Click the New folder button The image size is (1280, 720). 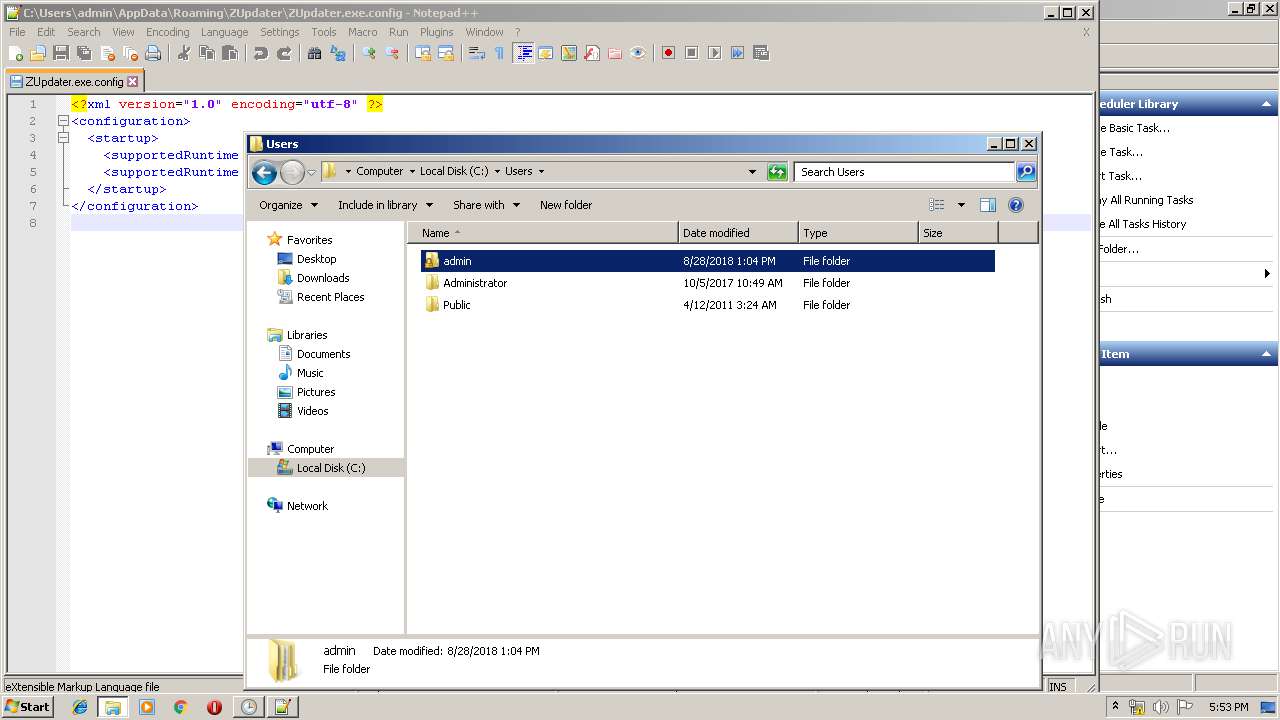[x=566, y=205]
